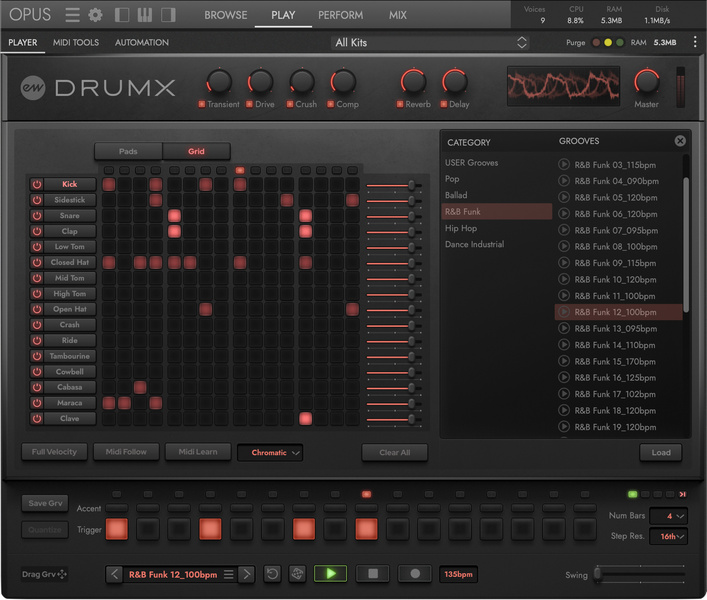
Task: Click the Load groove button
Action: tap(661, 452)
